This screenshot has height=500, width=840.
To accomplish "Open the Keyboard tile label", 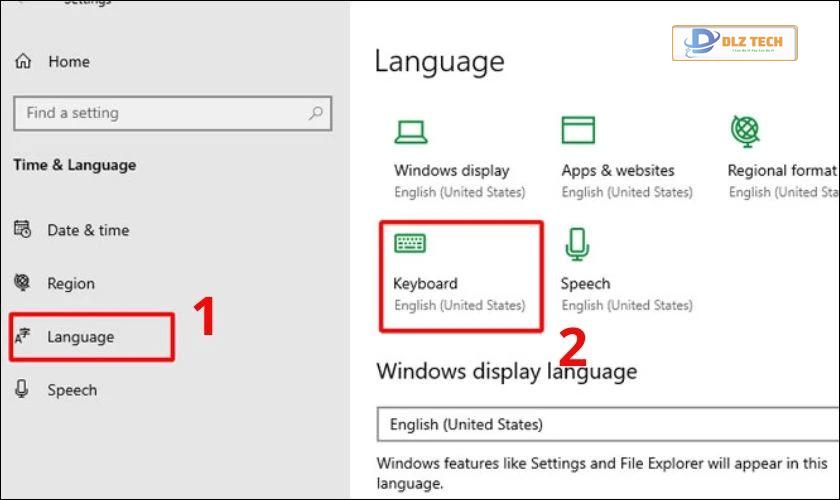I will pos(425,283).
